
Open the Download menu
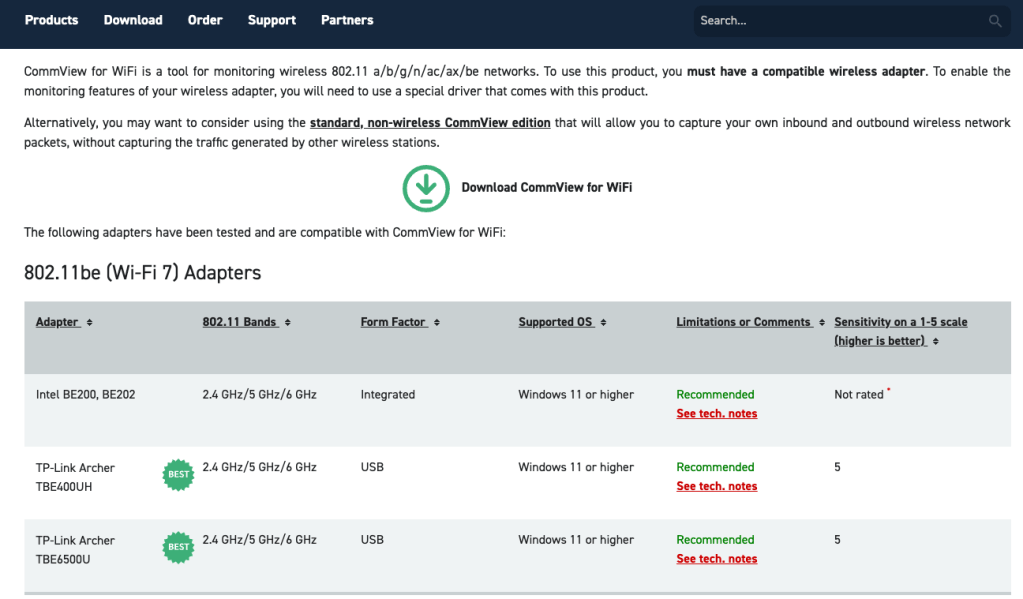pos(133,20)
